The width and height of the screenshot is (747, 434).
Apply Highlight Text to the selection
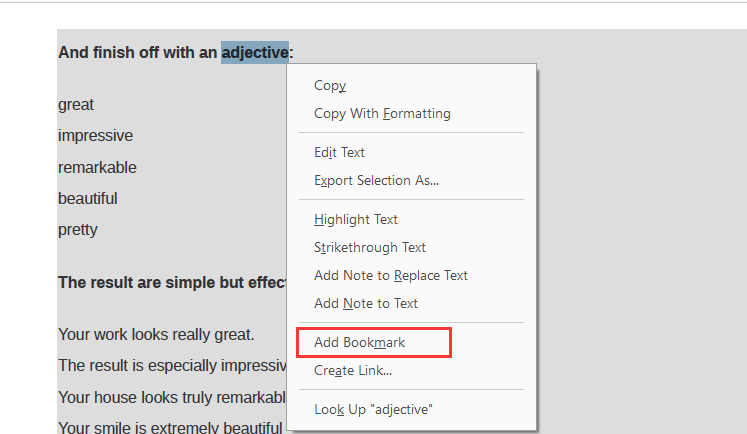(355, 220)
